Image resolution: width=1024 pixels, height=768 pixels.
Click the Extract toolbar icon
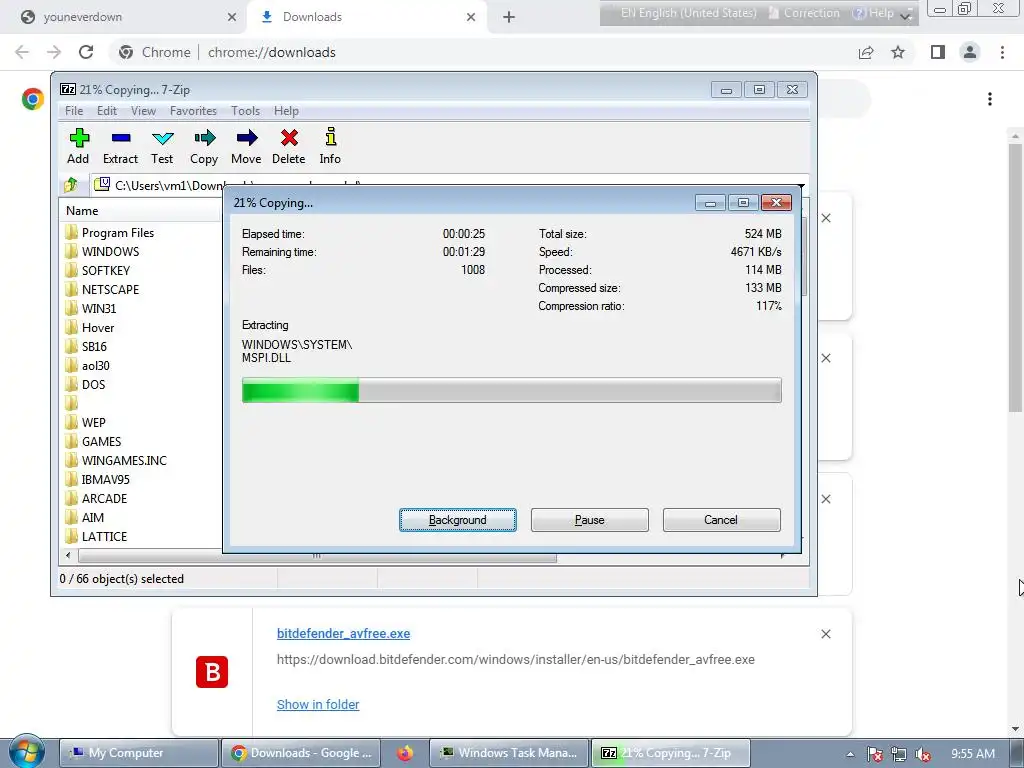point(120,146)
